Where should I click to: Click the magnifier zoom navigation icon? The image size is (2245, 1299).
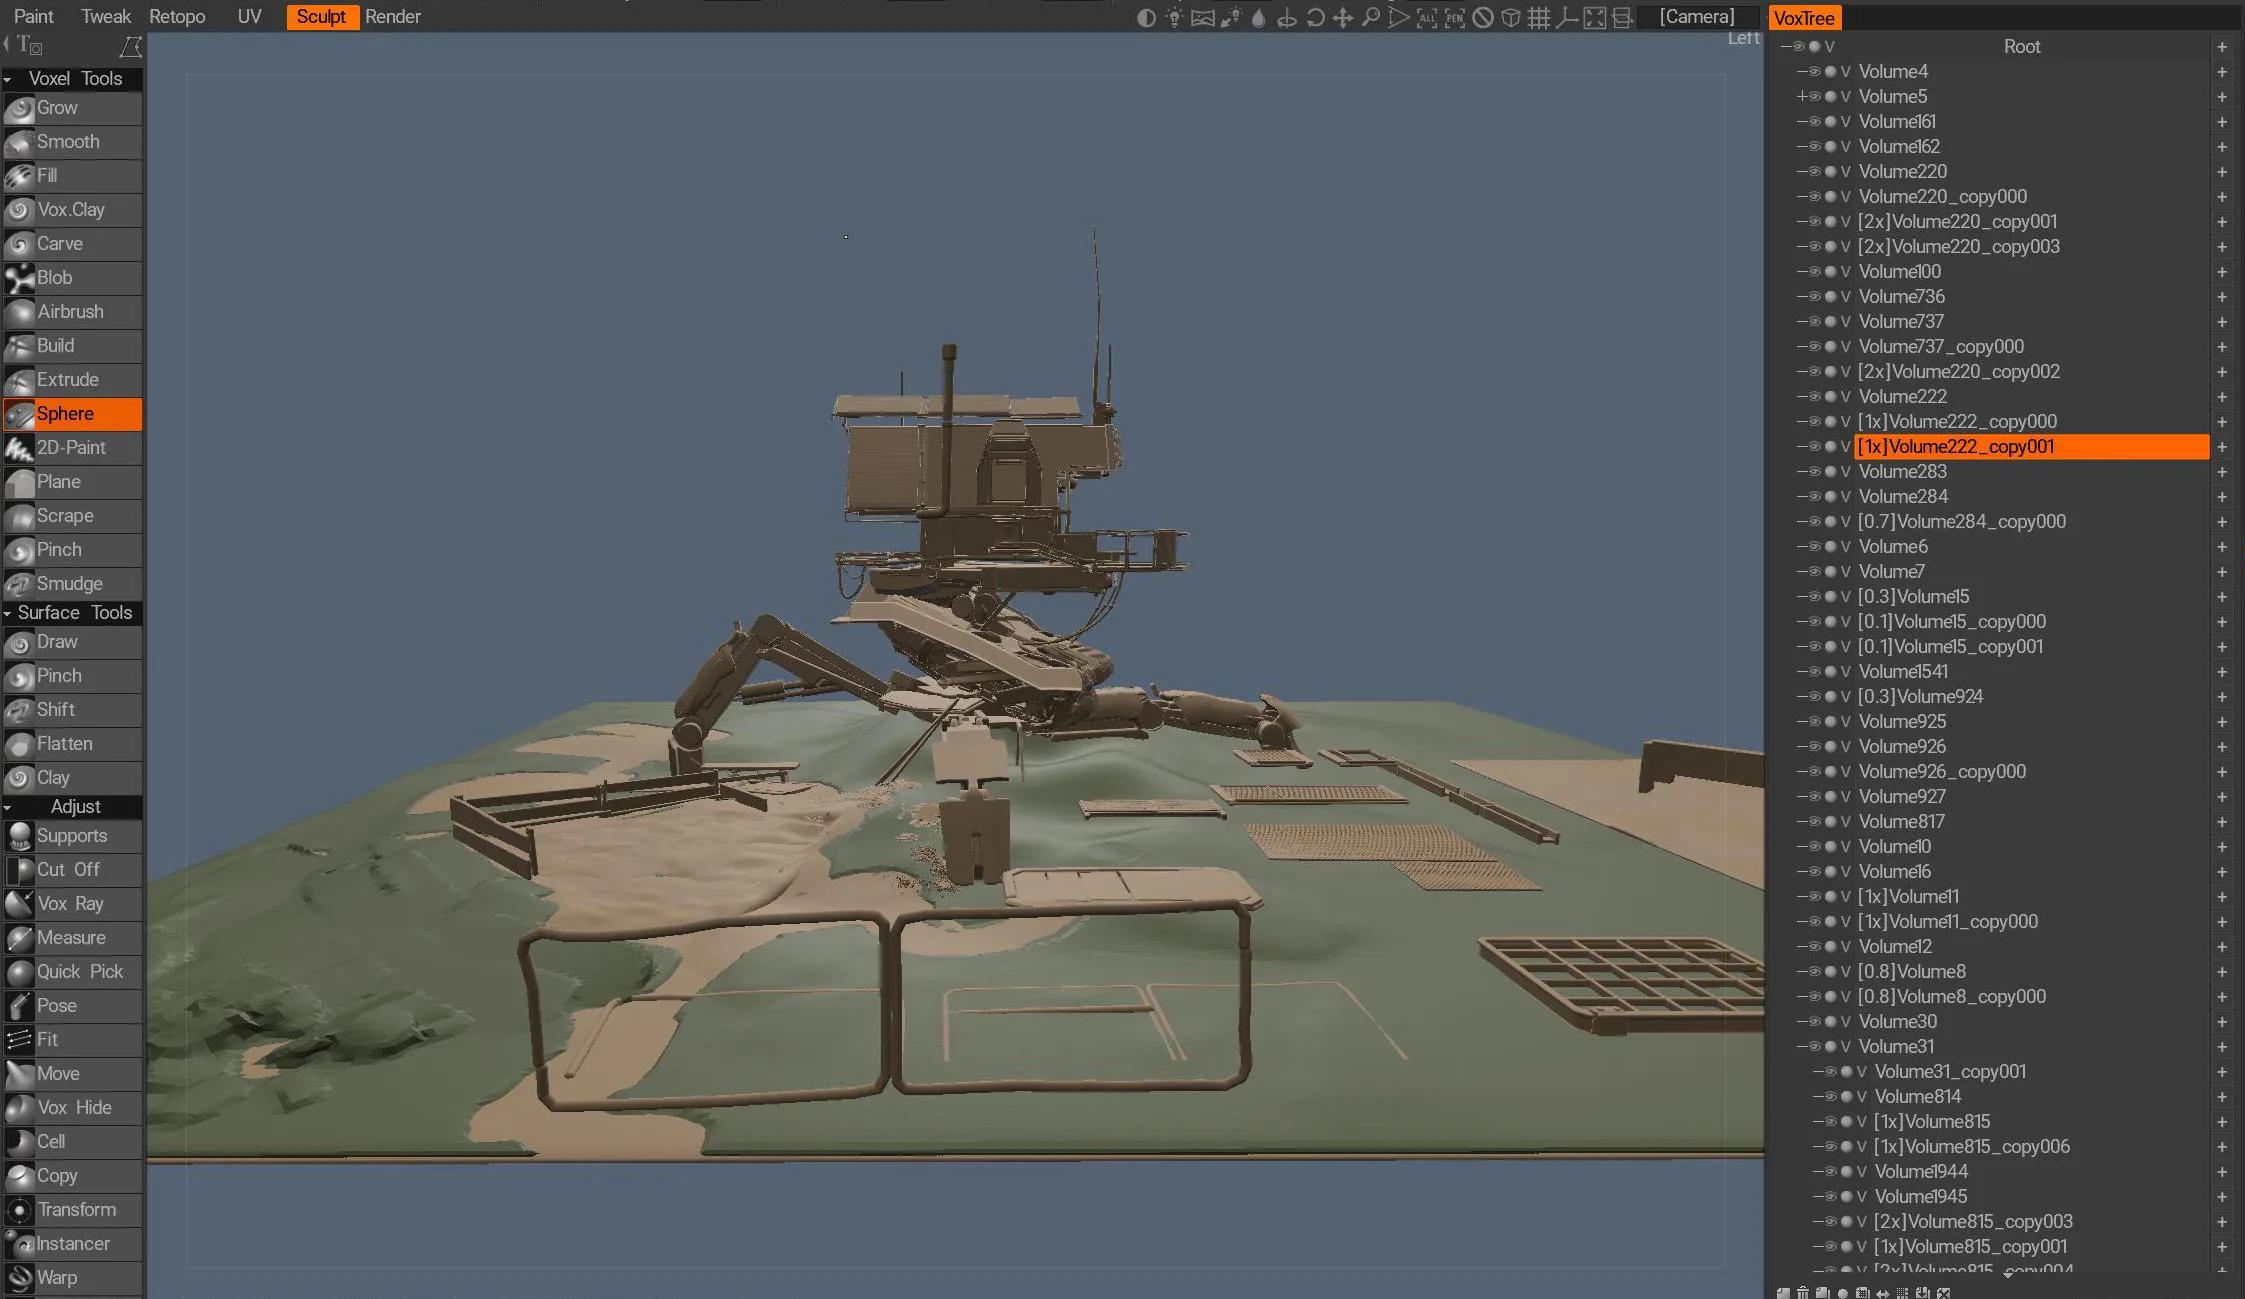(x=1371, y=17)
